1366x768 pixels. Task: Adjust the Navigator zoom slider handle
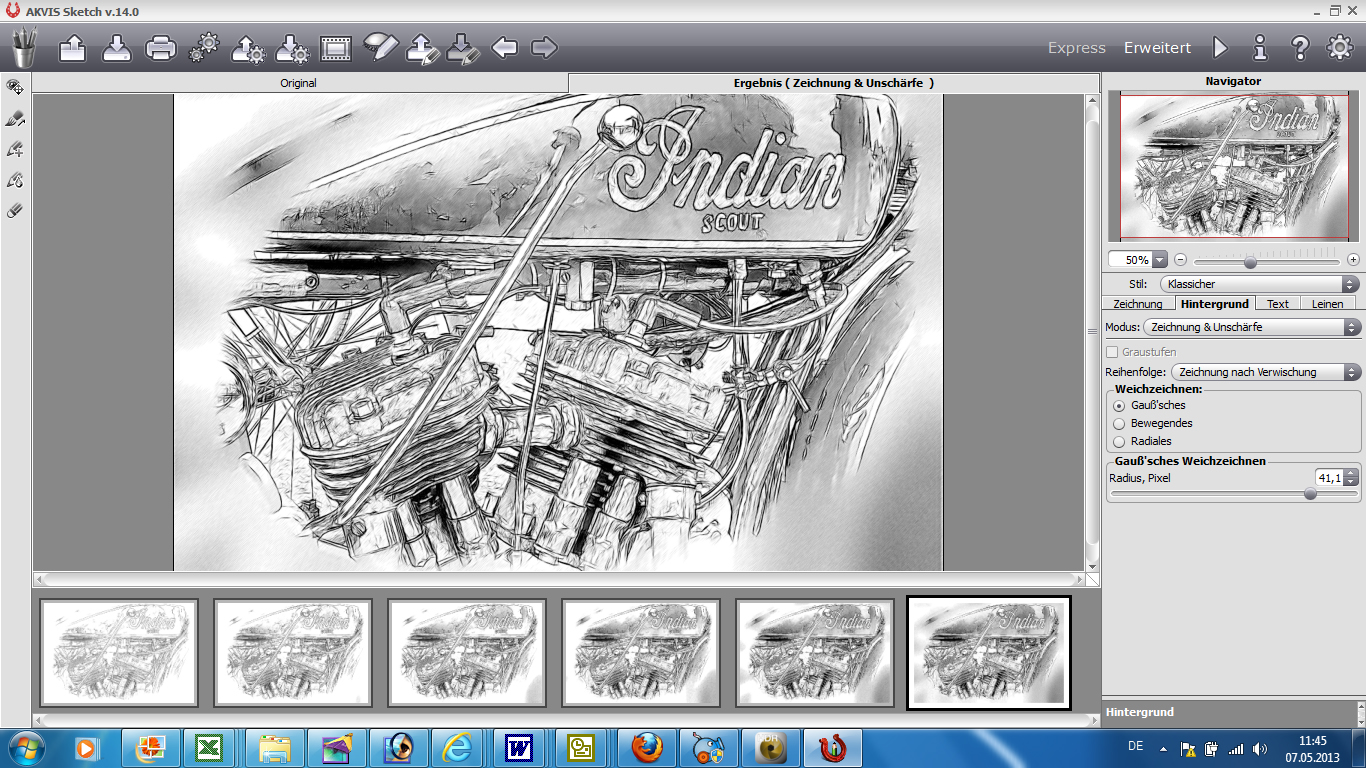point(1249,262)
